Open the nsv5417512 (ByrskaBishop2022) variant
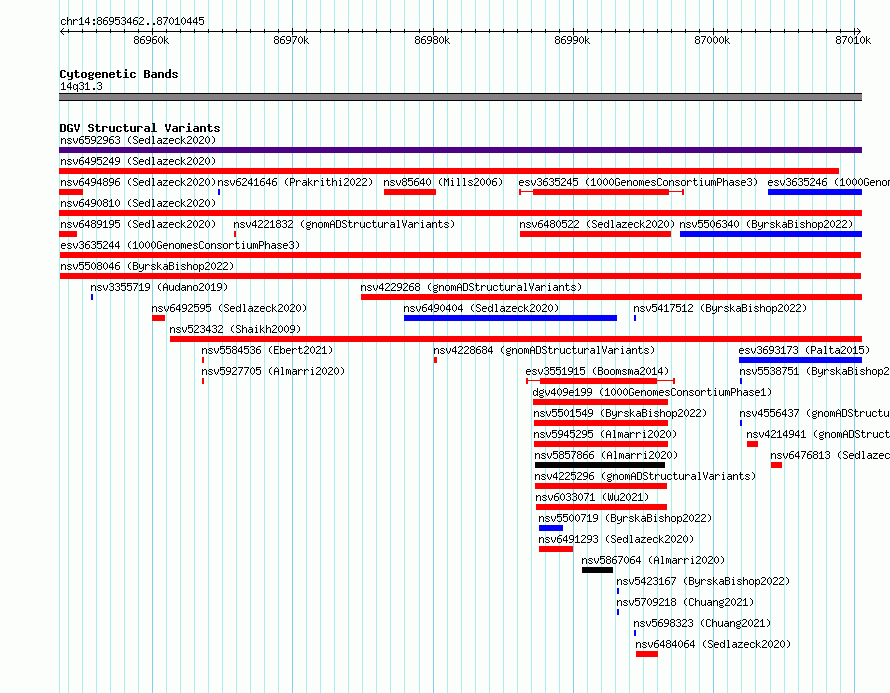 pyautogui.click(x=720, y=308)
